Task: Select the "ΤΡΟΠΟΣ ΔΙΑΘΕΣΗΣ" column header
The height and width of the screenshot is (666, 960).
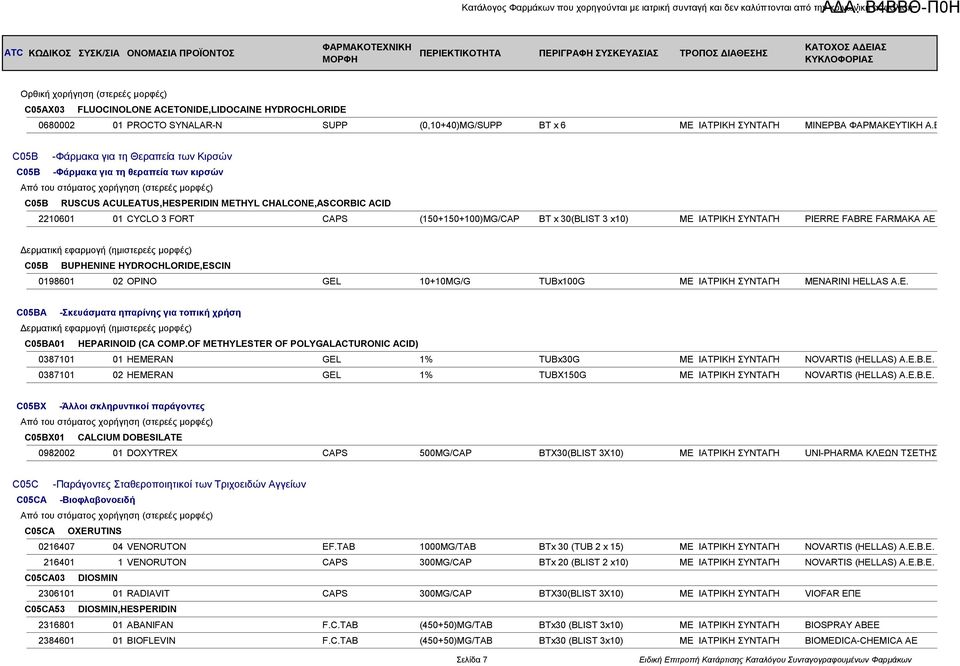Action: [723, 53]
